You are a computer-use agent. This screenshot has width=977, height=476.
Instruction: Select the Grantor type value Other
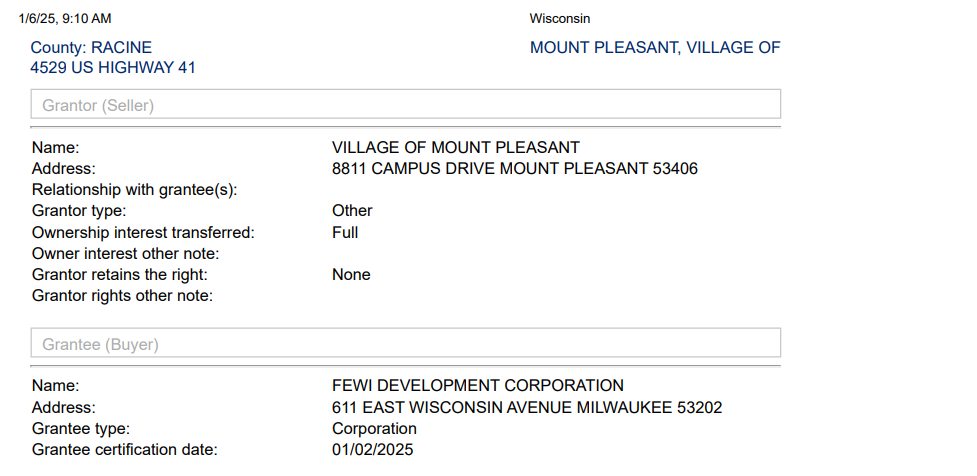click(352, 211)
